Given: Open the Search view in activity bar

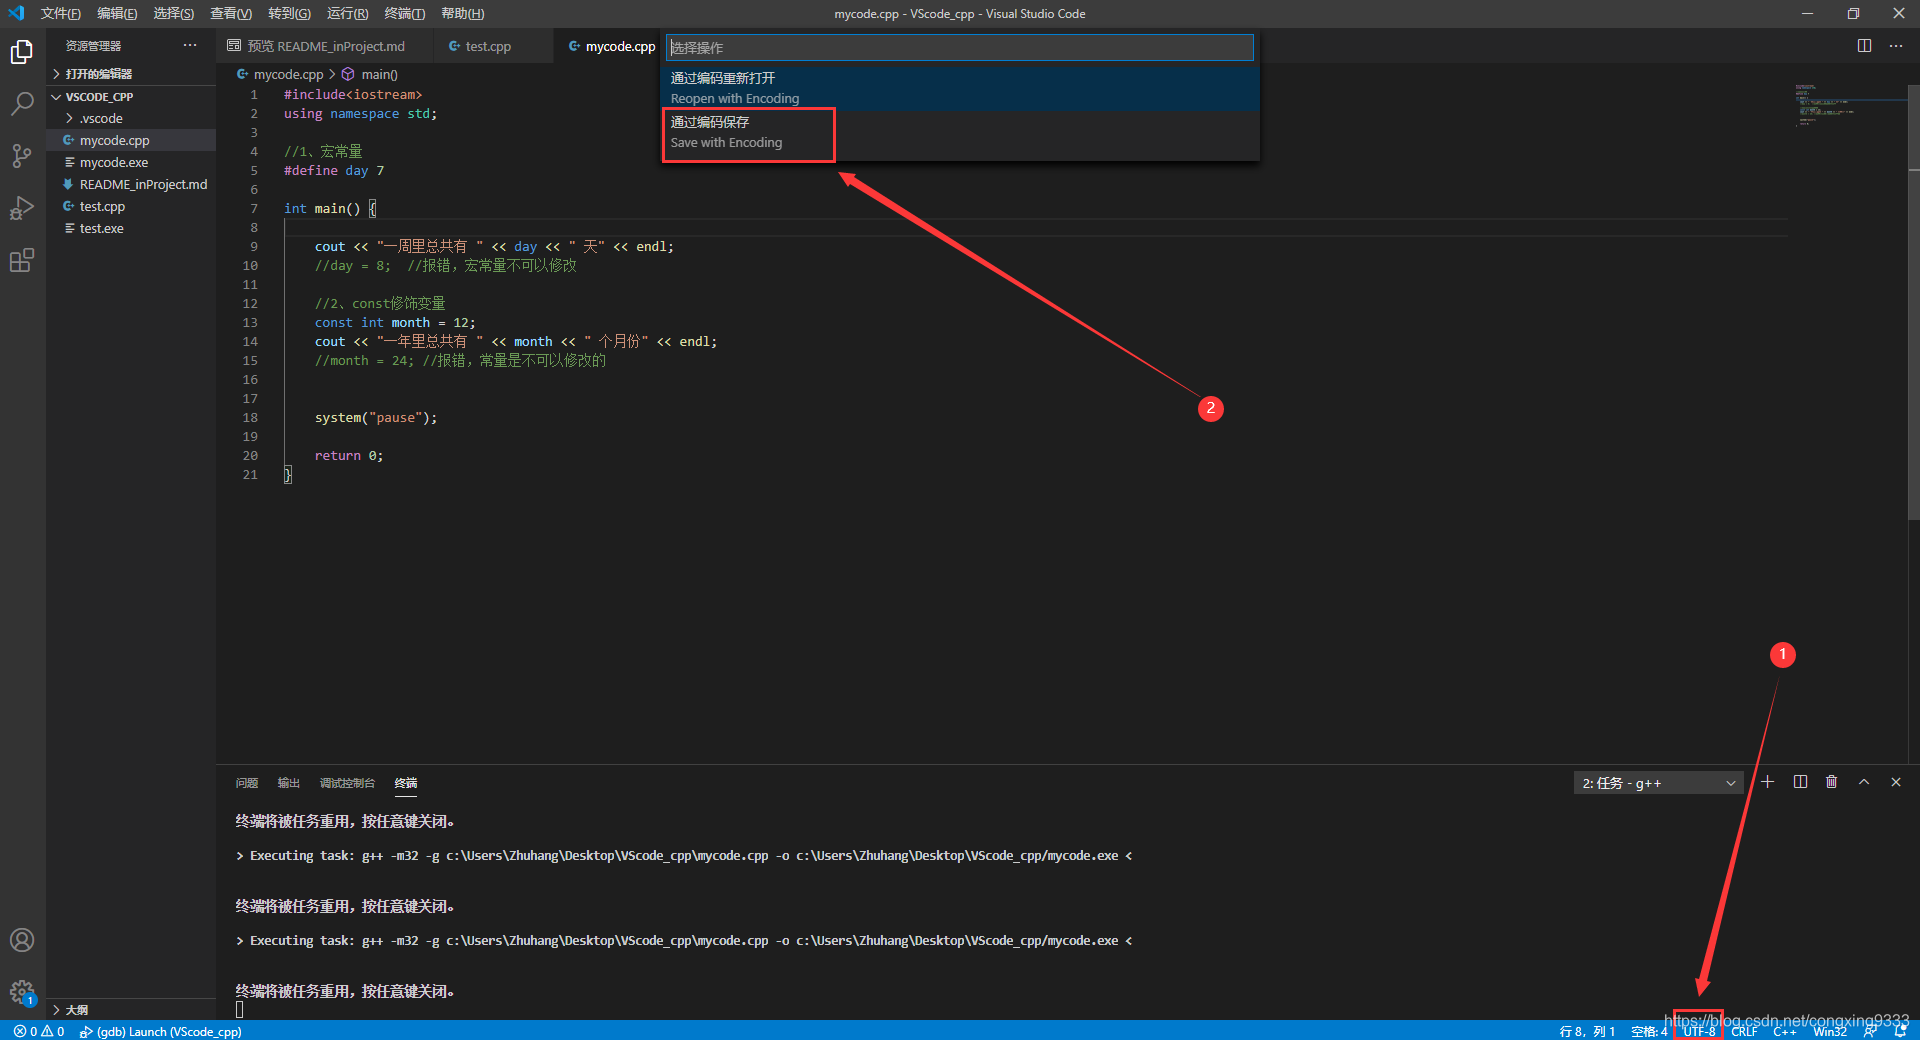Looking at the screenshot, I should pyautogui.click(x=22, y=104).
